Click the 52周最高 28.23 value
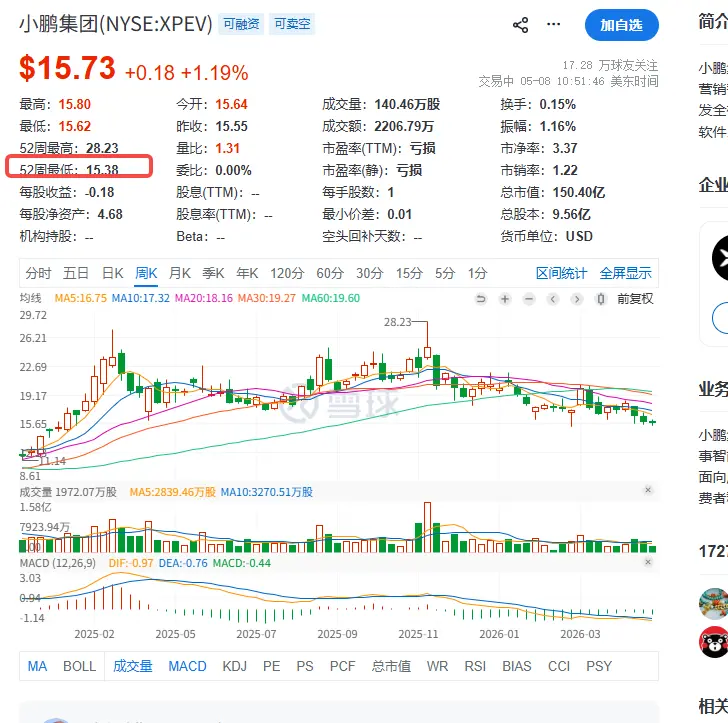This screenshot has width=728, height=723. pos(102,148)
